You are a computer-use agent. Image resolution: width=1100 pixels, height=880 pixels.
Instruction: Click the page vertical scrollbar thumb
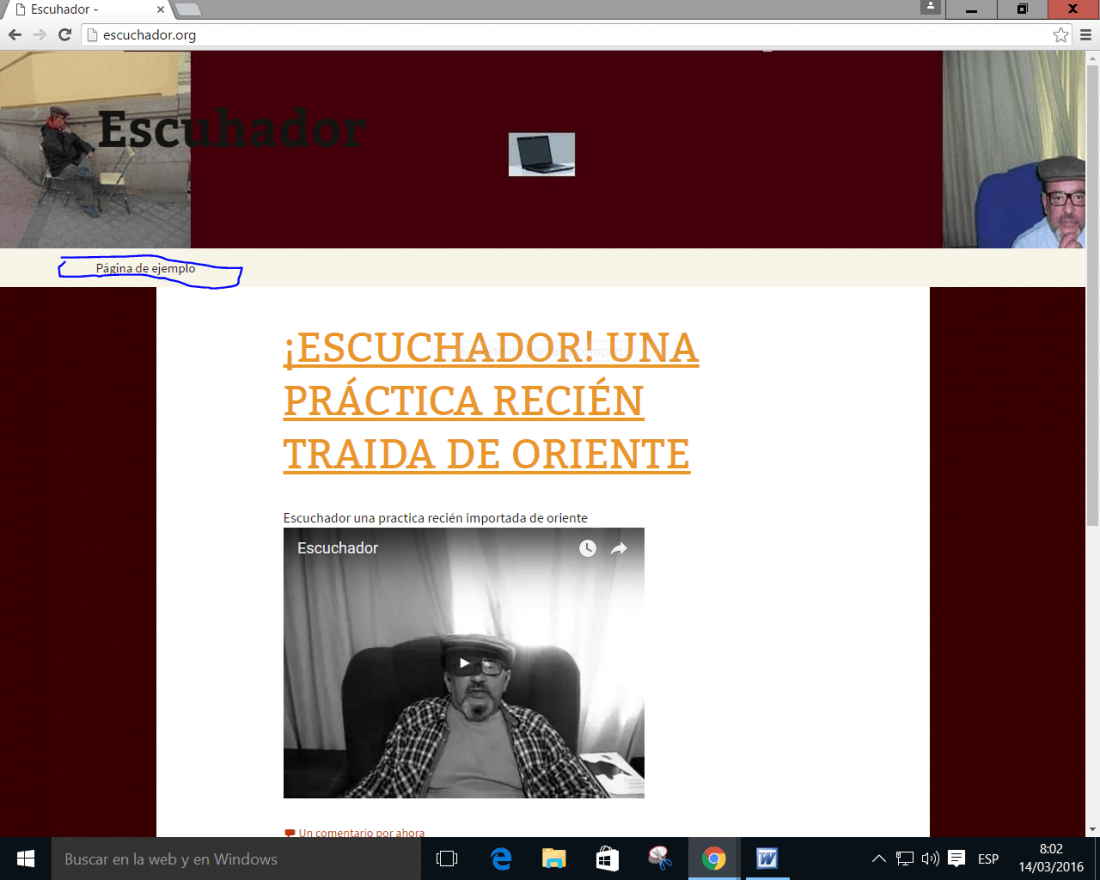[1092, 295]
